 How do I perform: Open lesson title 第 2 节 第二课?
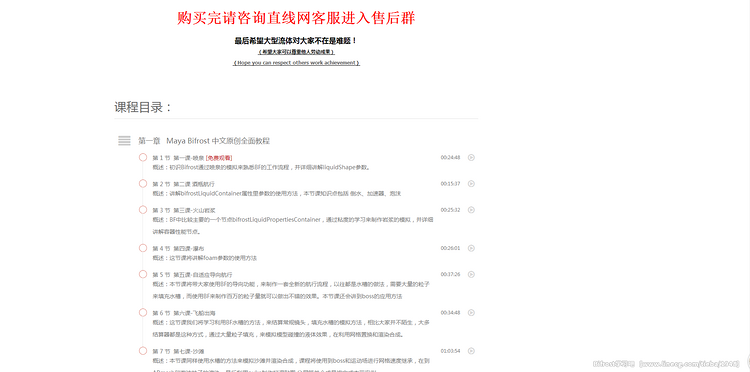click(184, 184)
